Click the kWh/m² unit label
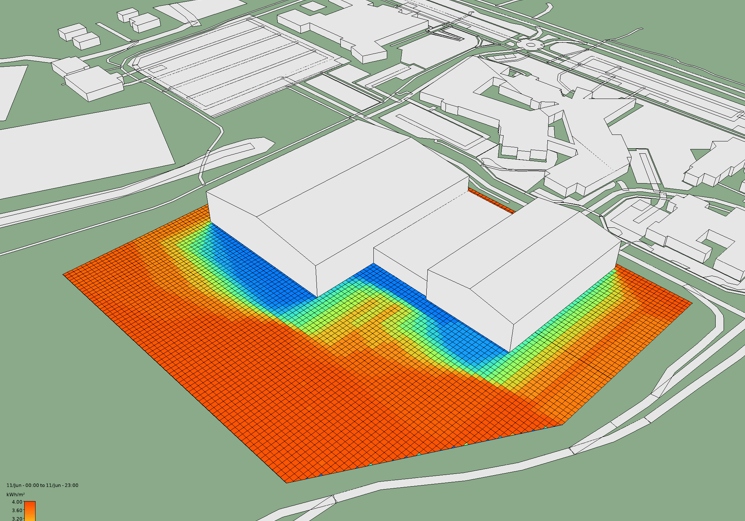Viewport: 745px width, 521px height. coord(15,494)
